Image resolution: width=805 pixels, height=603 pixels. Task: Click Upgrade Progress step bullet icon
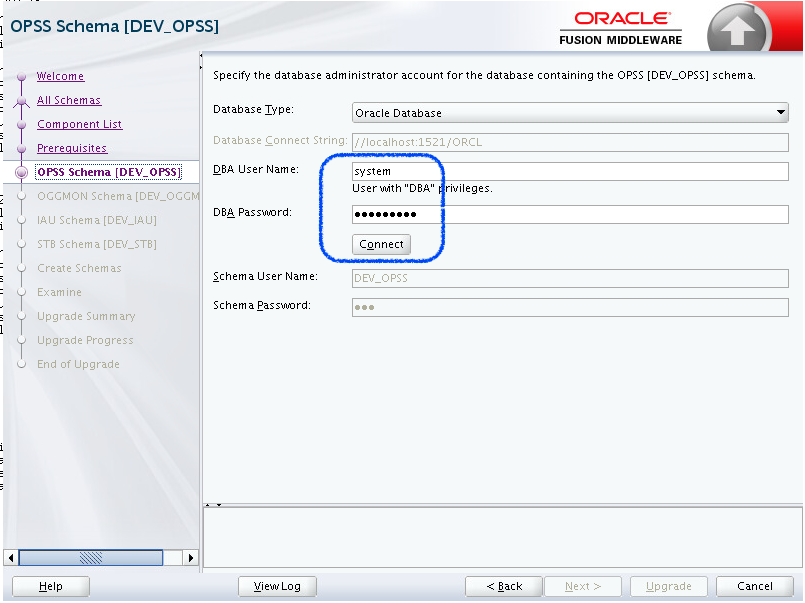point(22,340)
